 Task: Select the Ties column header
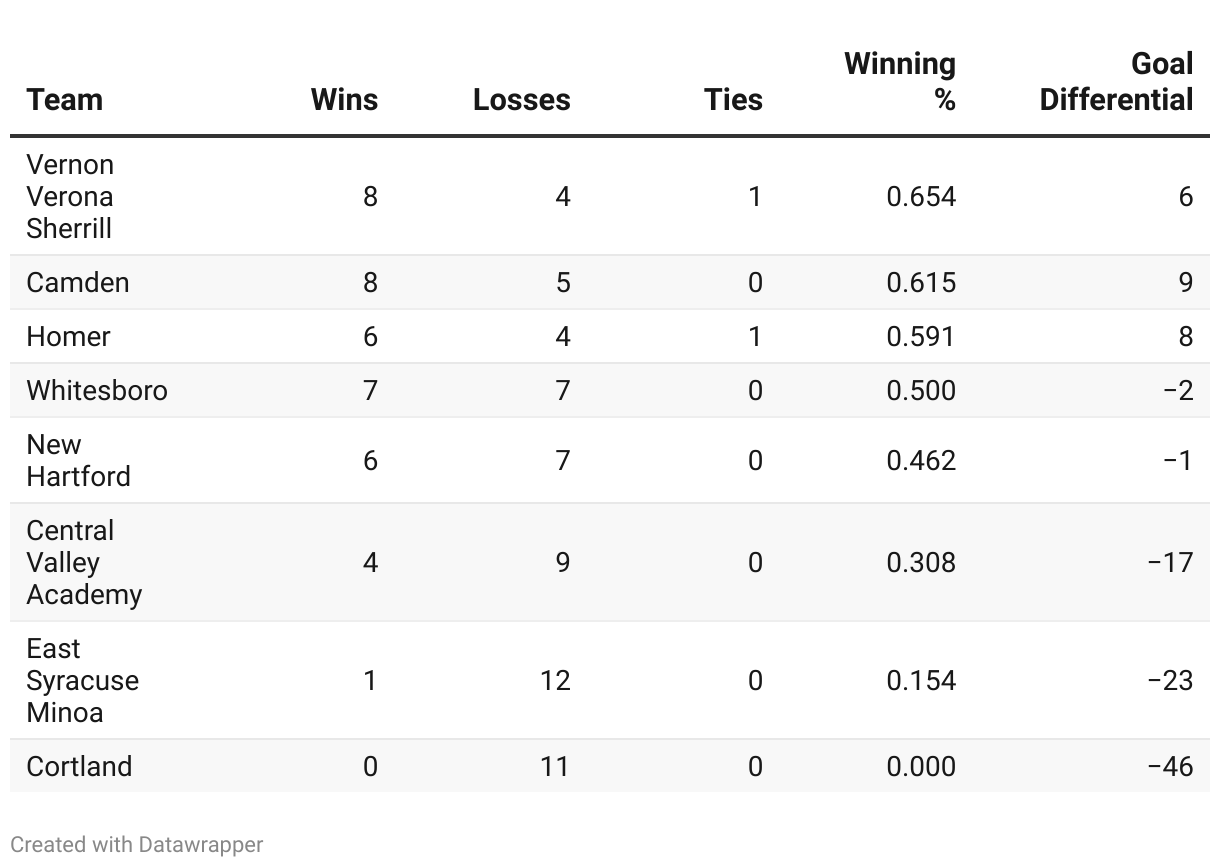point(733,100)
